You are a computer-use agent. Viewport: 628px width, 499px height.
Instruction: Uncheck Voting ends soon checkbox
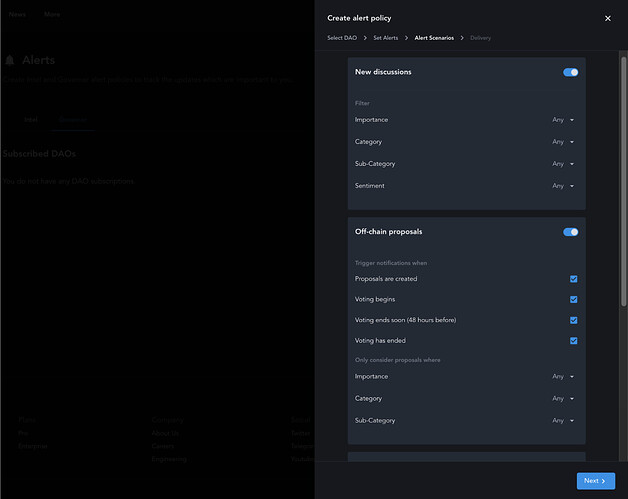[x=574, y=320]
